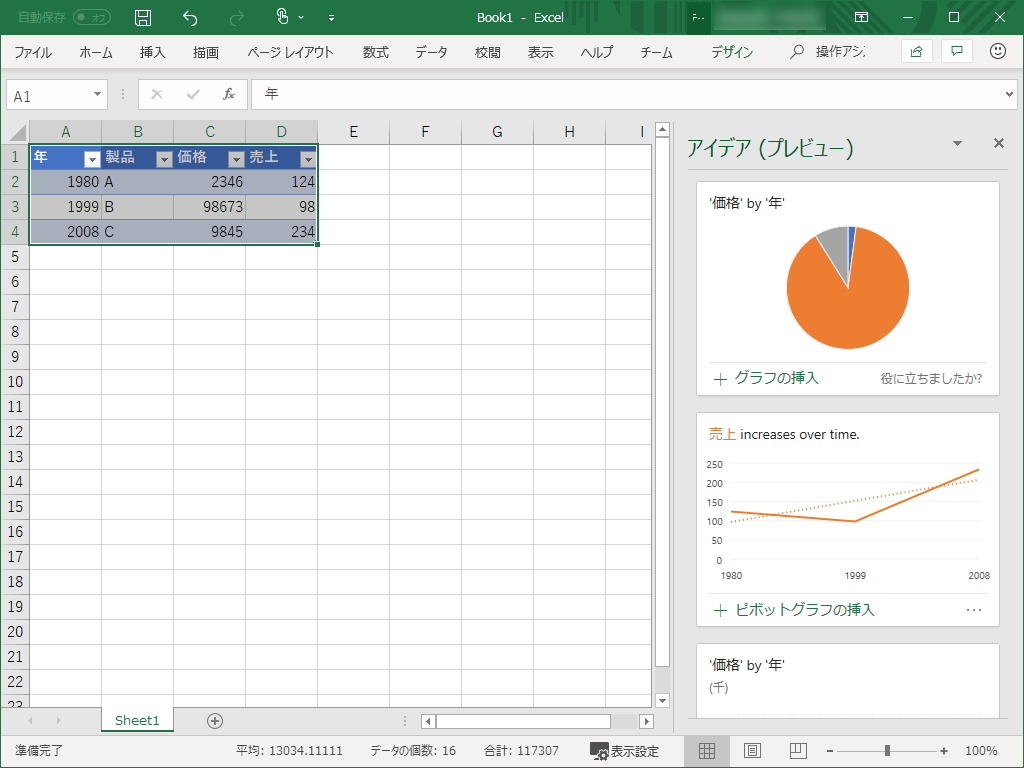This screenshot has height=768, width=1024.
Task: Switch to Page Break Preview icon
Action: (798, 751)
